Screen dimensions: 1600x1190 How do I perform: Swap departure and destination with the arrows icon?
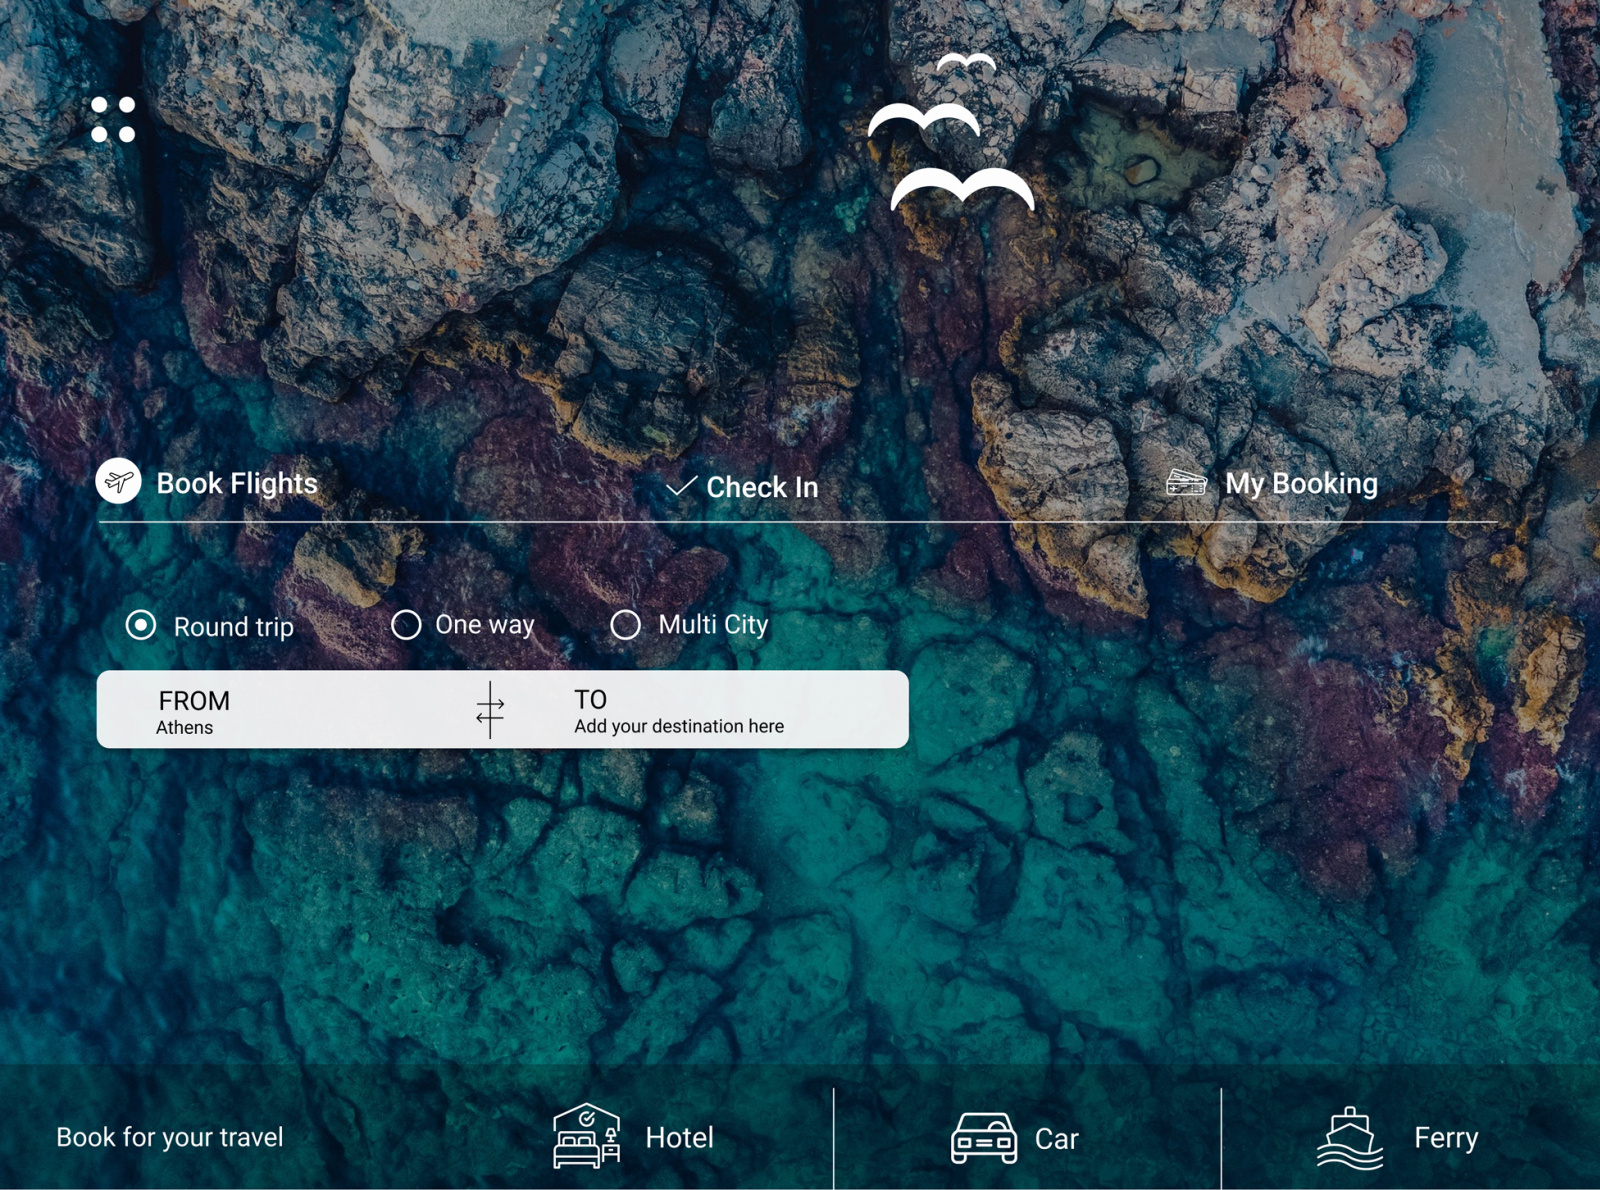[x=489, y=711]
